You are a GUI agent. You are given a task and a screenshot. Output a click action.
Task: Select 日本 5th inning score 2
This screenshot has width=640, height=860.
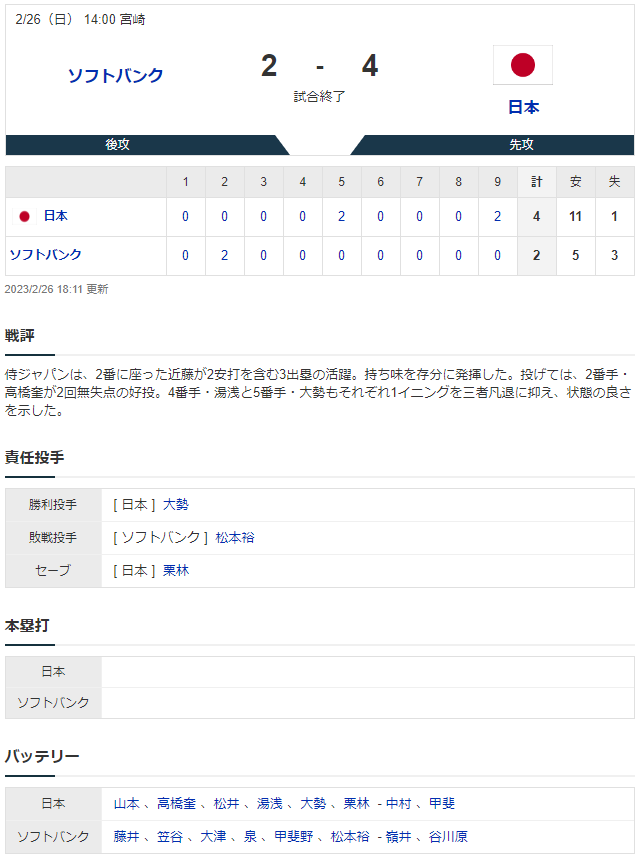(341, 217)
